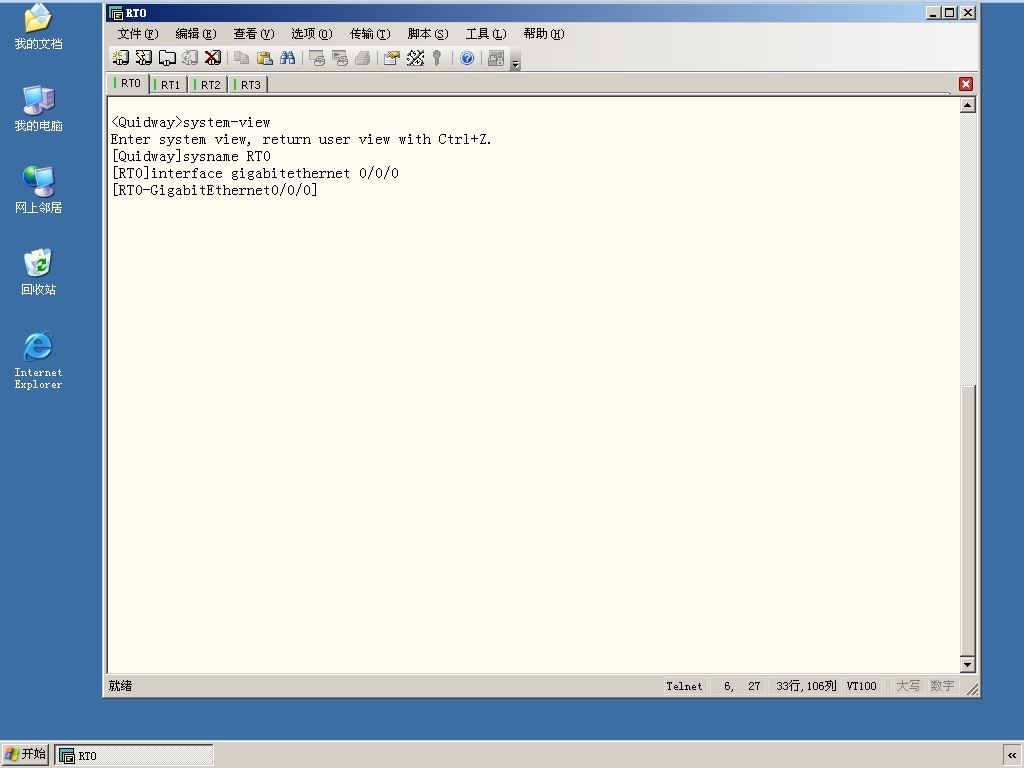Screen dimensions: 1024x768
Task: Select the 回收站 recycle bin icon
Action: pyautogui.click(x=39, y=272)
